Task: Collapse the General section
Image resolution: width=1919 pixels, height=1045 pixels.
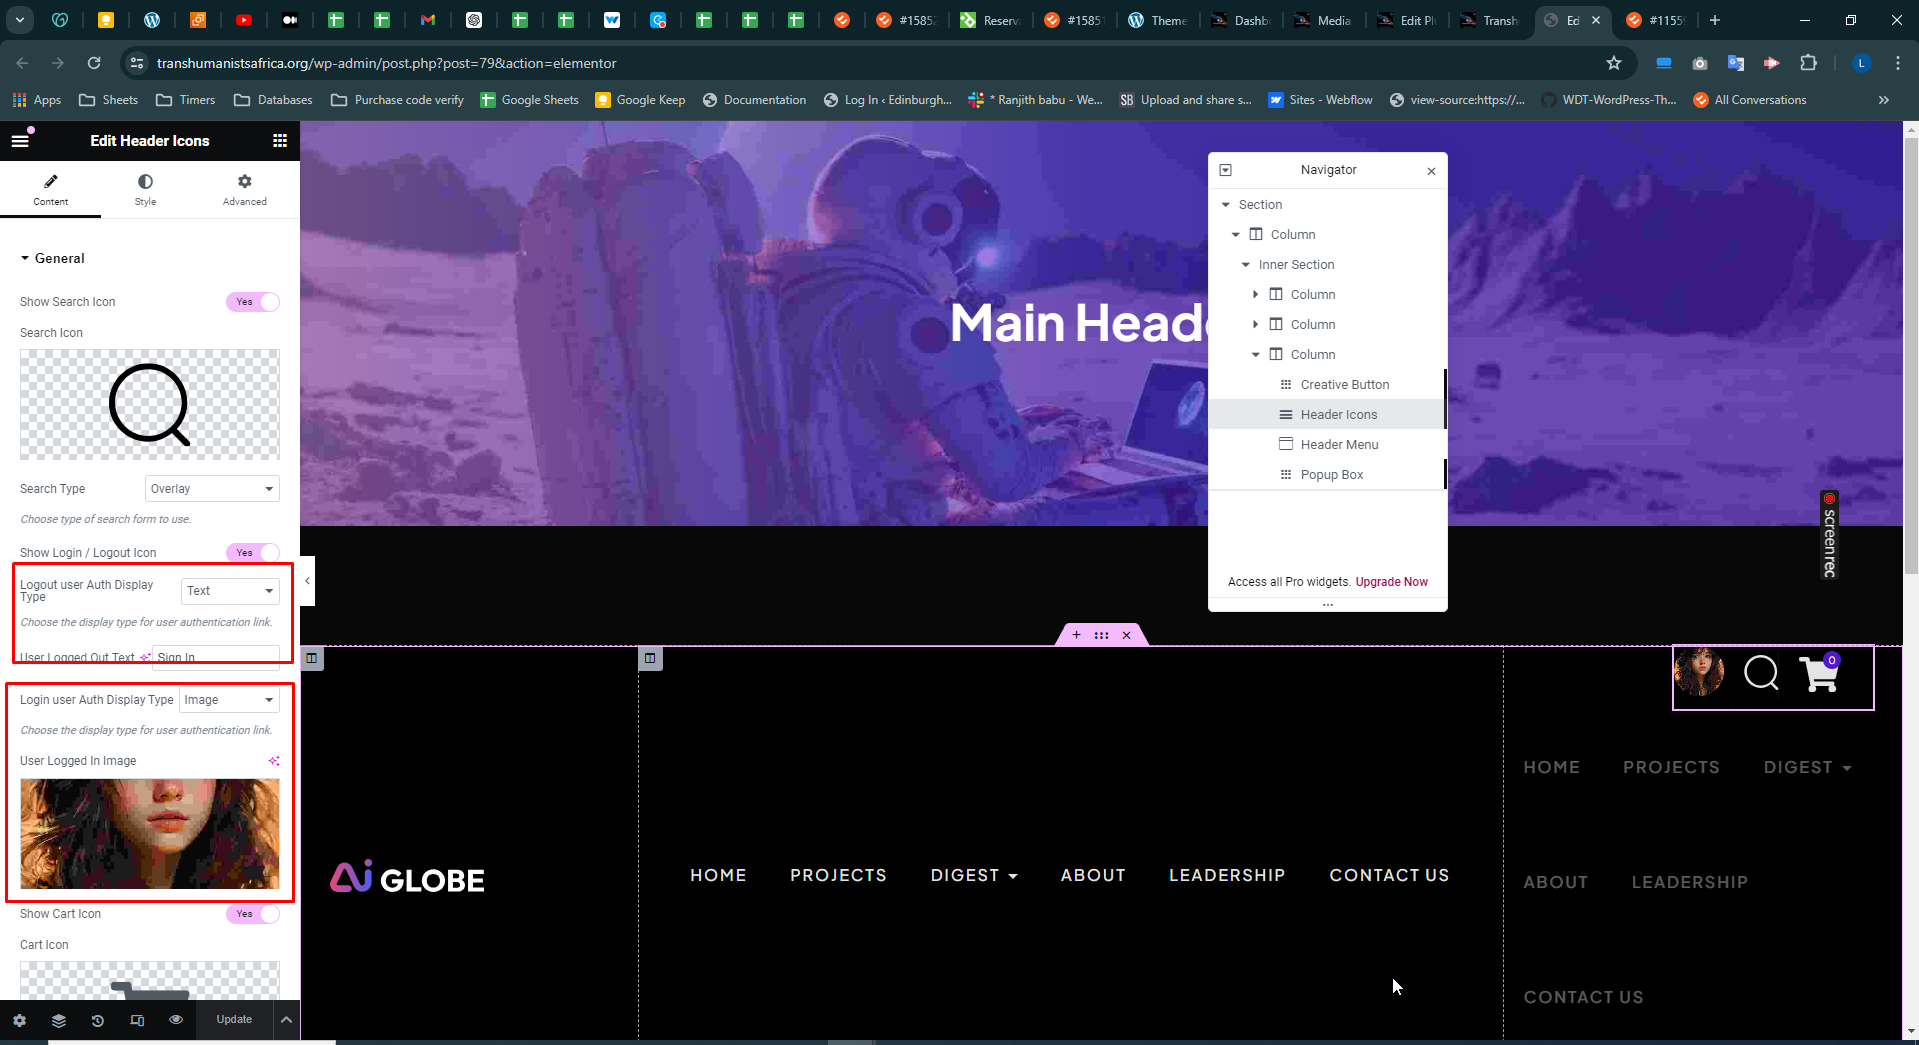Action: [52, 258]
